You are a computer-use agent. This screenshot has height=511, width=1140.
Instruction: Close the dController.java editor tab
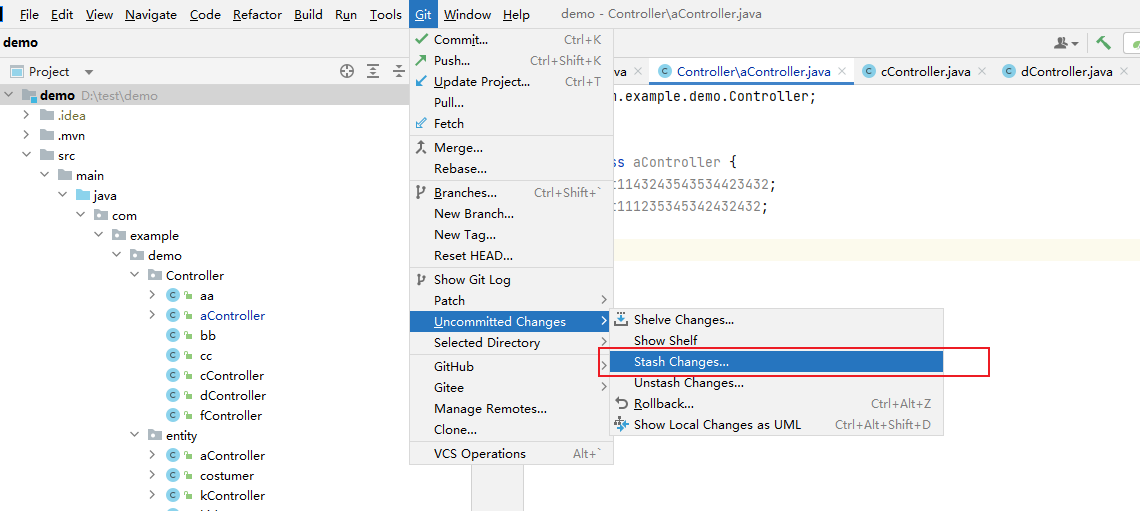(x=1123, y=71)
